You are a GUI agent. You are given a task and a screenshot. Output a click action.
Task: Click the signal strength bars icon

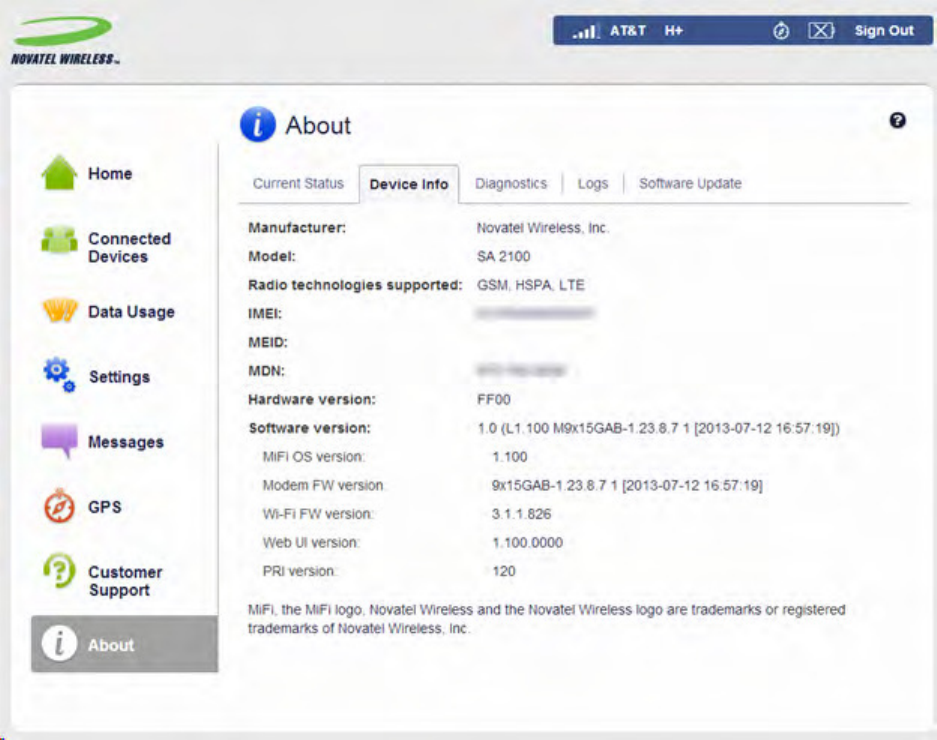(585, 31)
